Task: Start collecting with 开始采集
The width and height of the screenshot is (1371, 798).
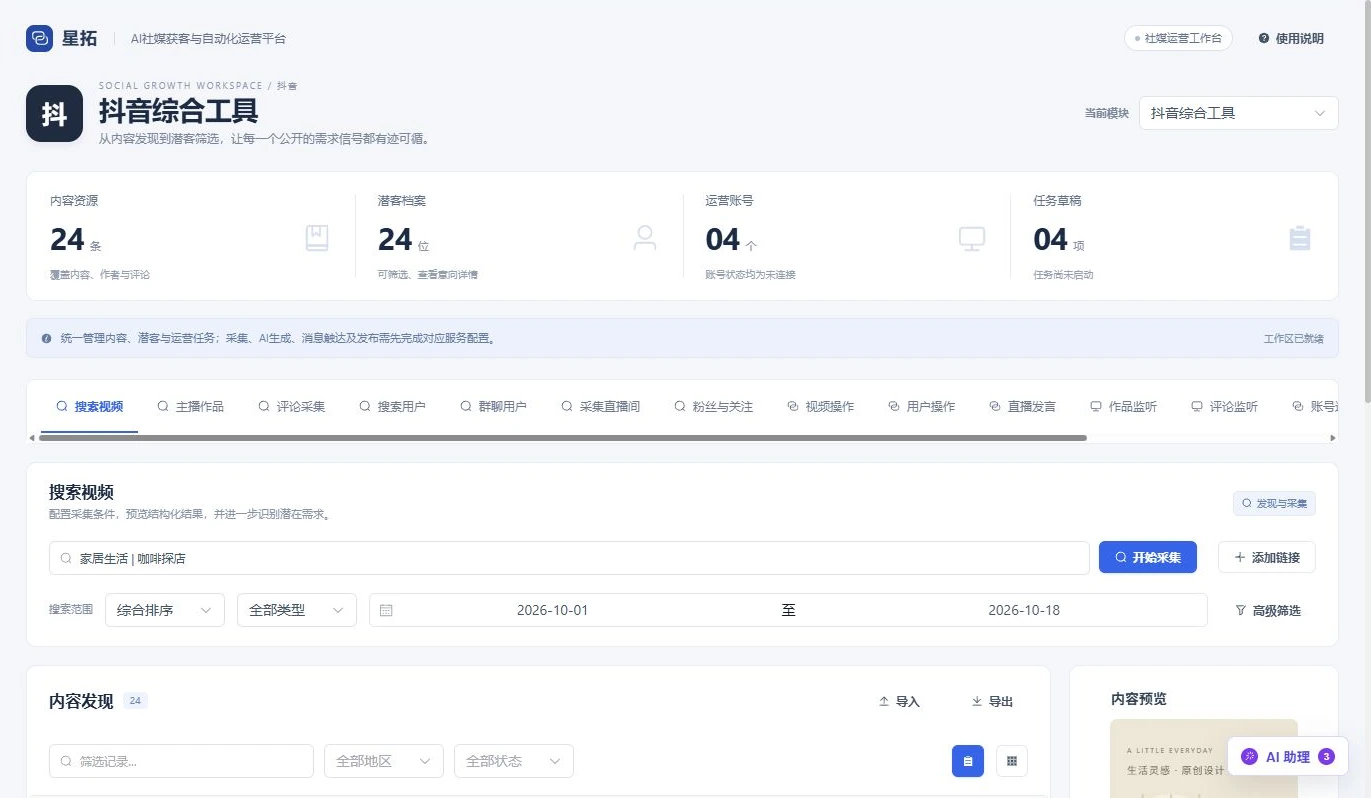Action: (x=1147, y=557)
